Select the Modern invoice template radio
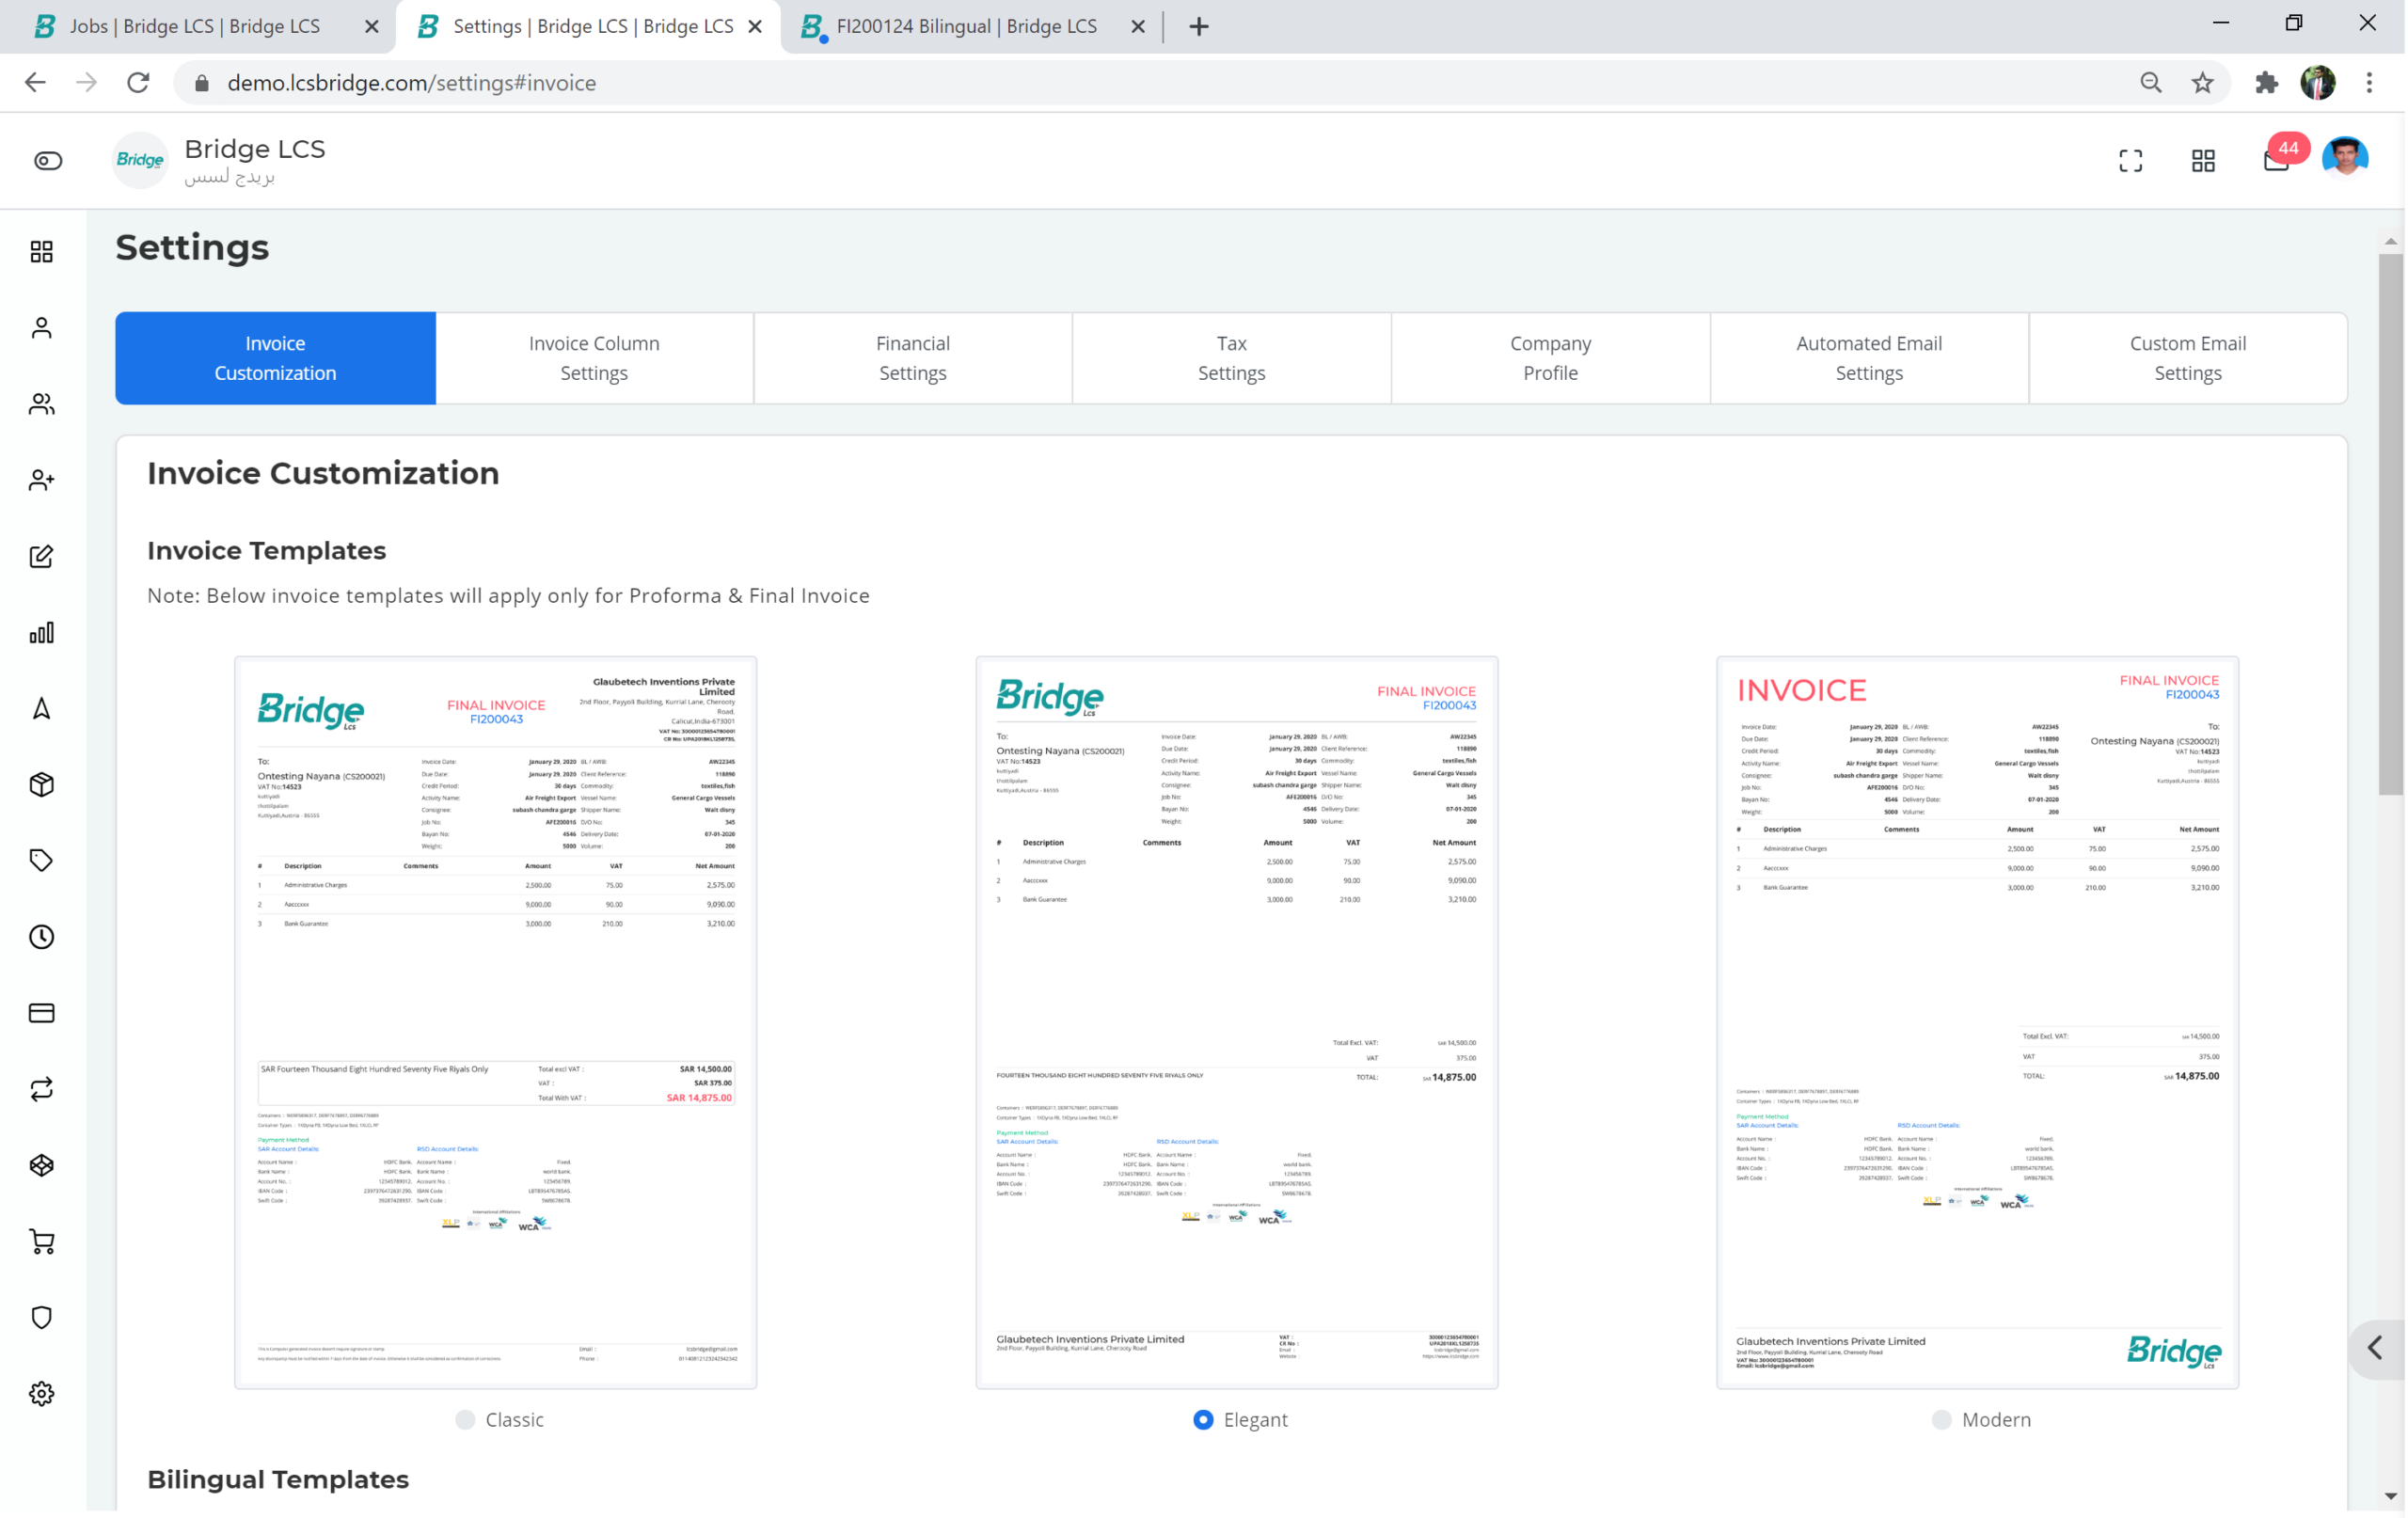Image resolution: width=2408 pixels, height=1518 pixels. pyautogui.click(x=1942, y=1420)
